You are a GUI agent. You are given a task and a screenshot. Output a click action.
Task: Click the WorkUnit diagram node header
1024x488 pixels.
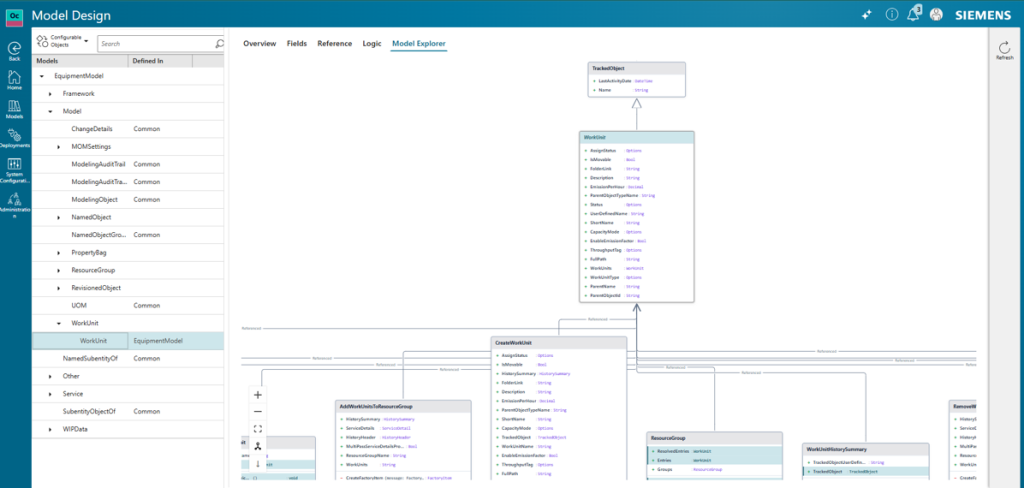(637, 137)
